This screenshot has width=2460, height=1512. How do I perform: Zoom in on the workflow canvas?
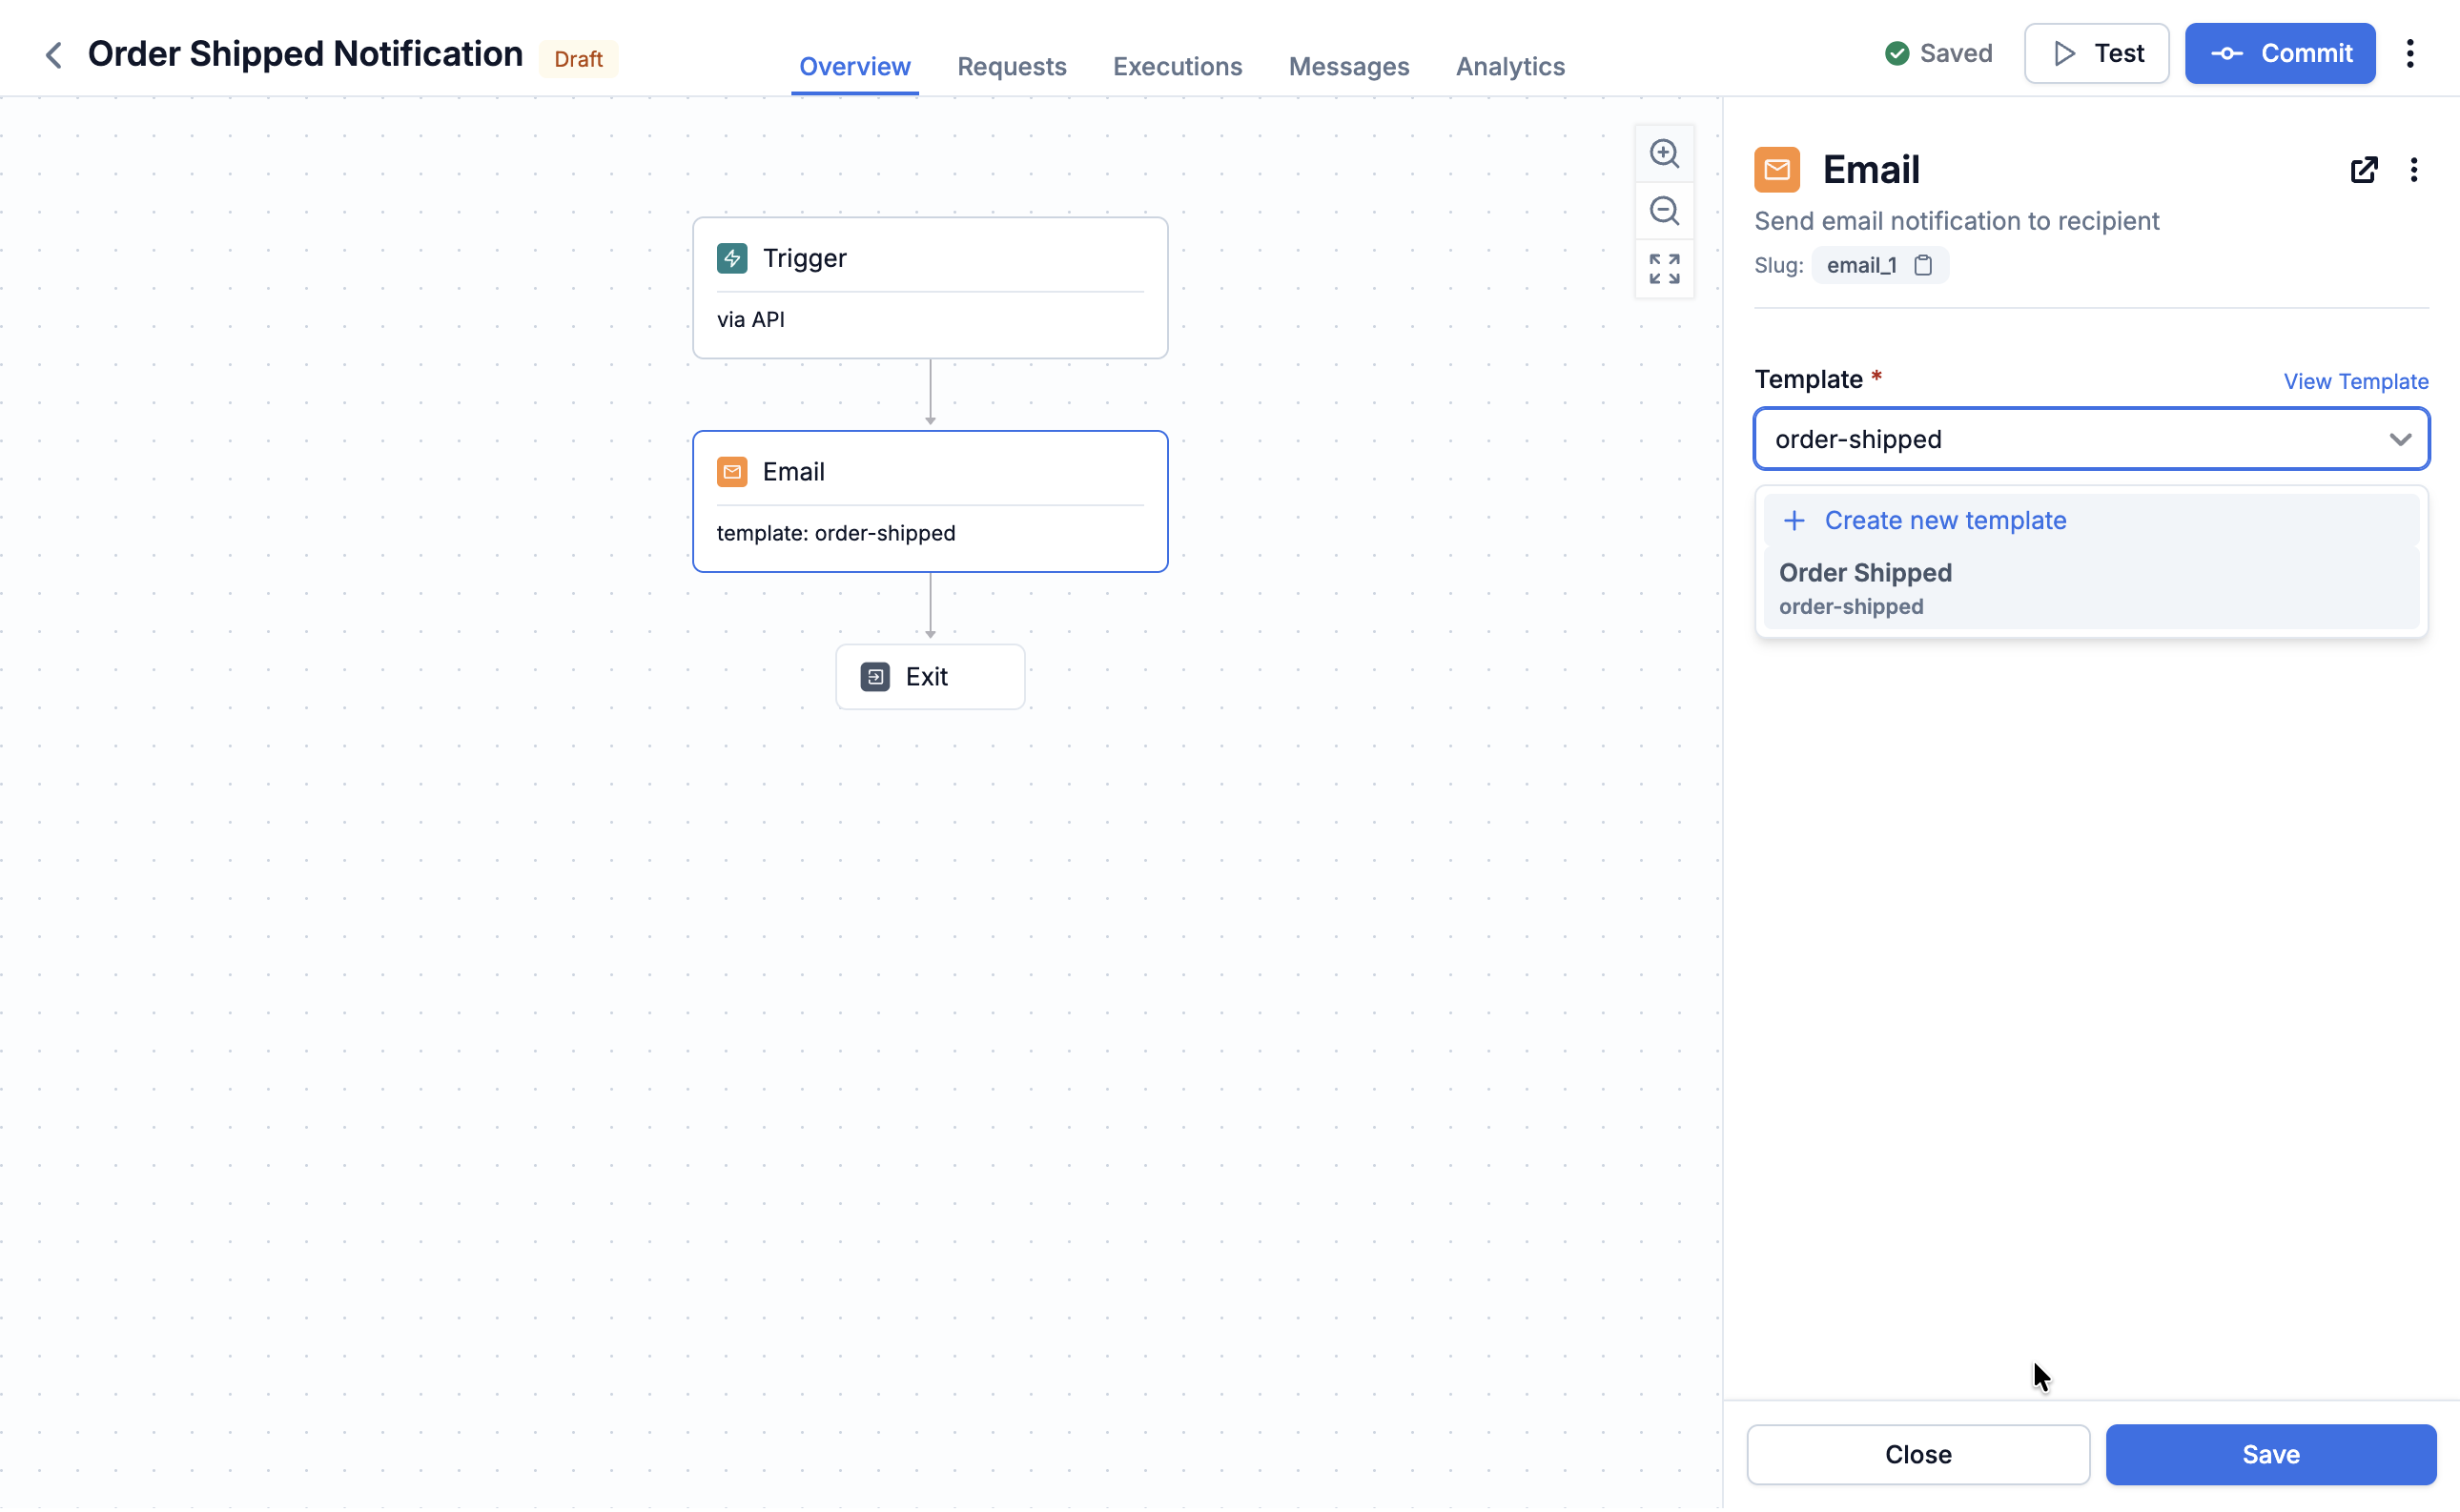[1664, 153]
